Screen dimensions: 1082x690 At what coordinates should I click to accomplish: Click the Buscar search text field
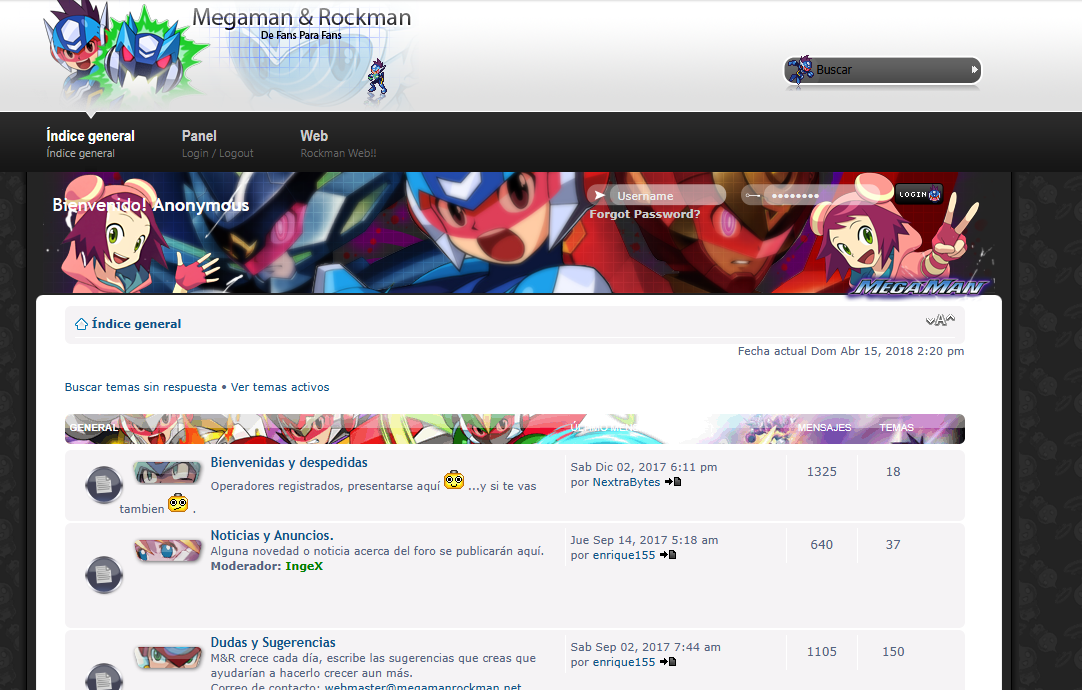pos(888,70)
